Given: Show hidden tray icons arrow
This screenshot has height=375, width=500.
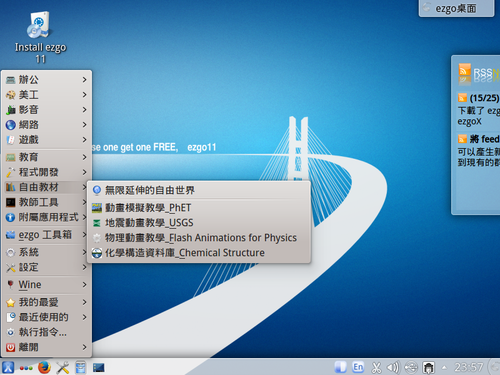Looking at the screenshot, I should tap(444, 368).
